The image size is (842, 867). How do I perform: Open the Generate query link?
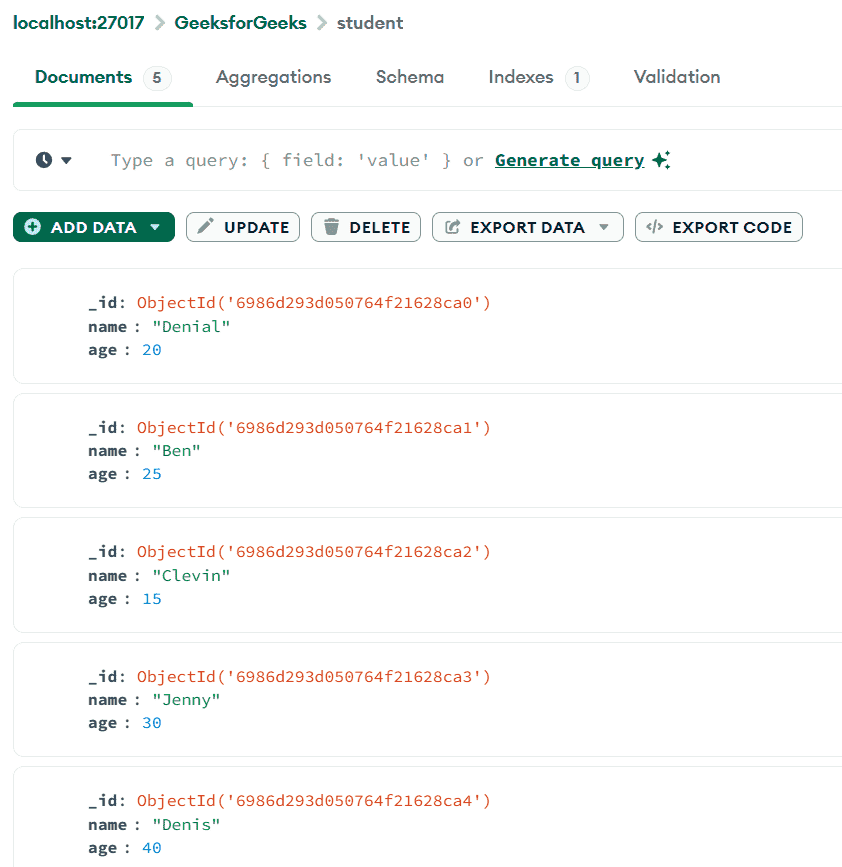(x=569, y=160)
